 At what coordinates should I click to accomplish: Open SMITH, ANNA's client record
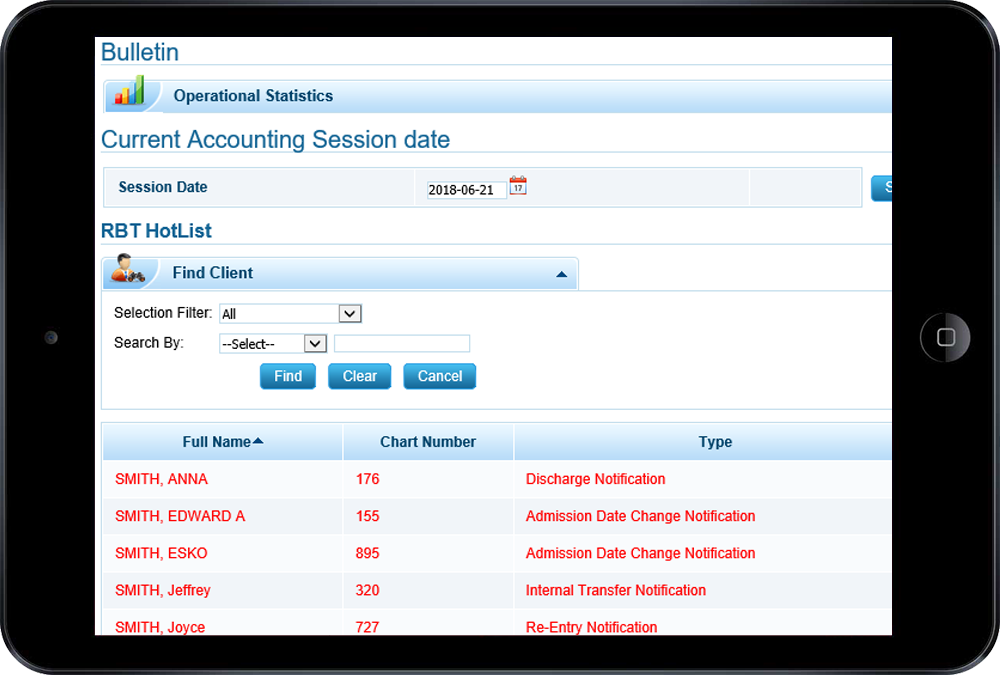pyautogui.click(x=161, y=479)
